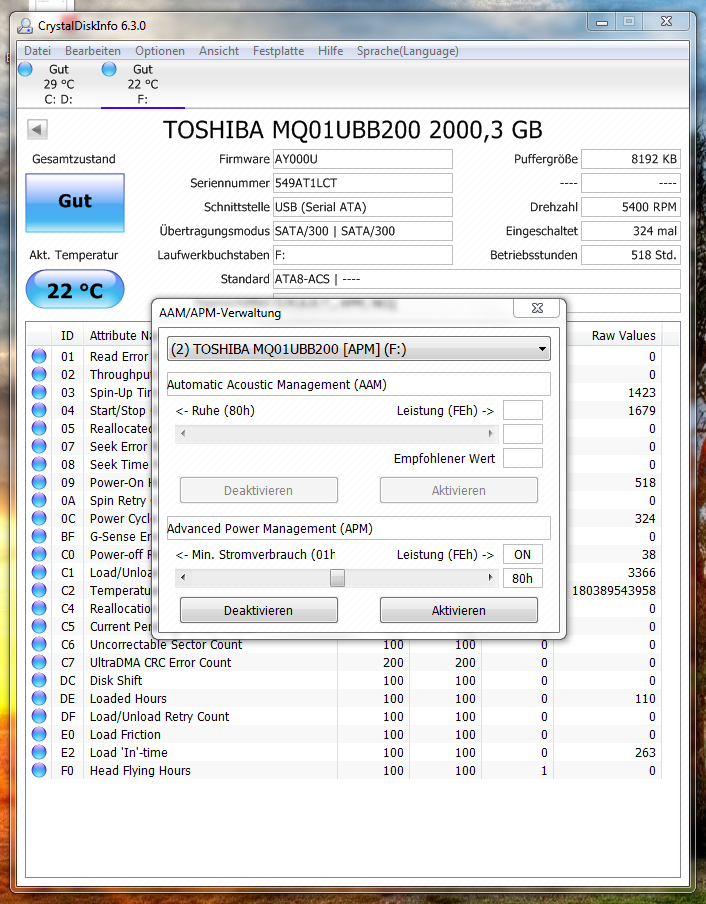Click the Seriennummer field 549AT1LCT
This screenshot has height=904, width=706.
pos(363,183)
